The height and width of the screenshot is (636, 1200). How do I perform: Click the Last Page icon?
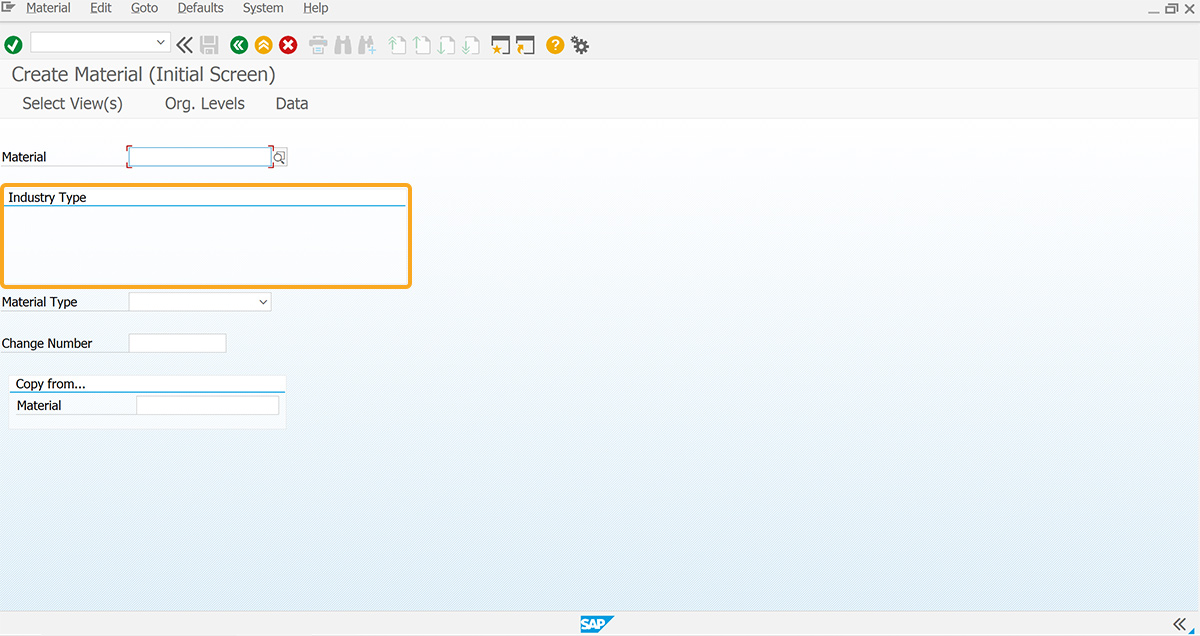point(471,45)
